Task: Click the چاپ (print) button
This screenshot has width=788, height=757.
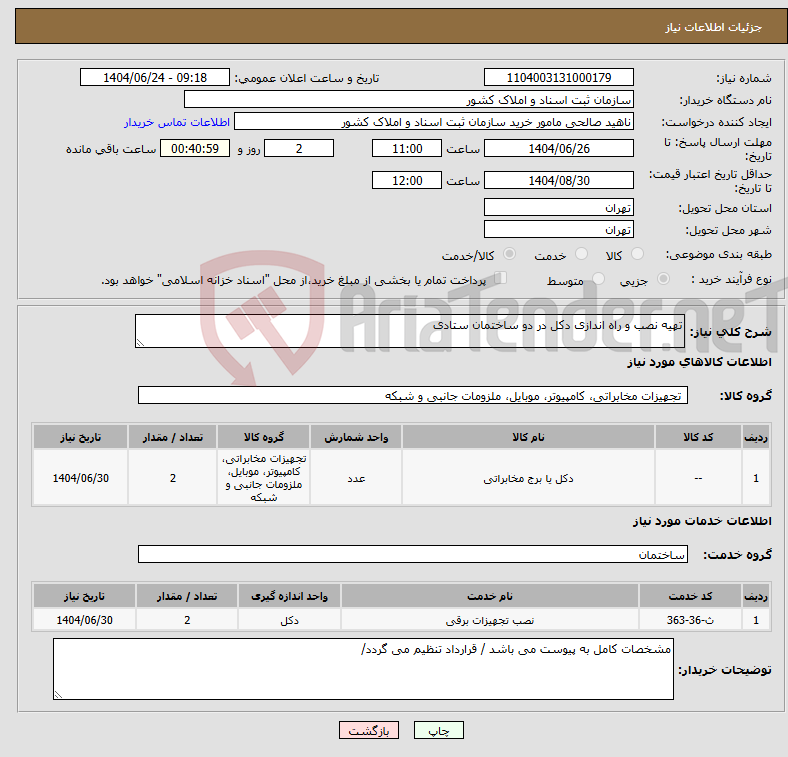Action: point(438,730)
